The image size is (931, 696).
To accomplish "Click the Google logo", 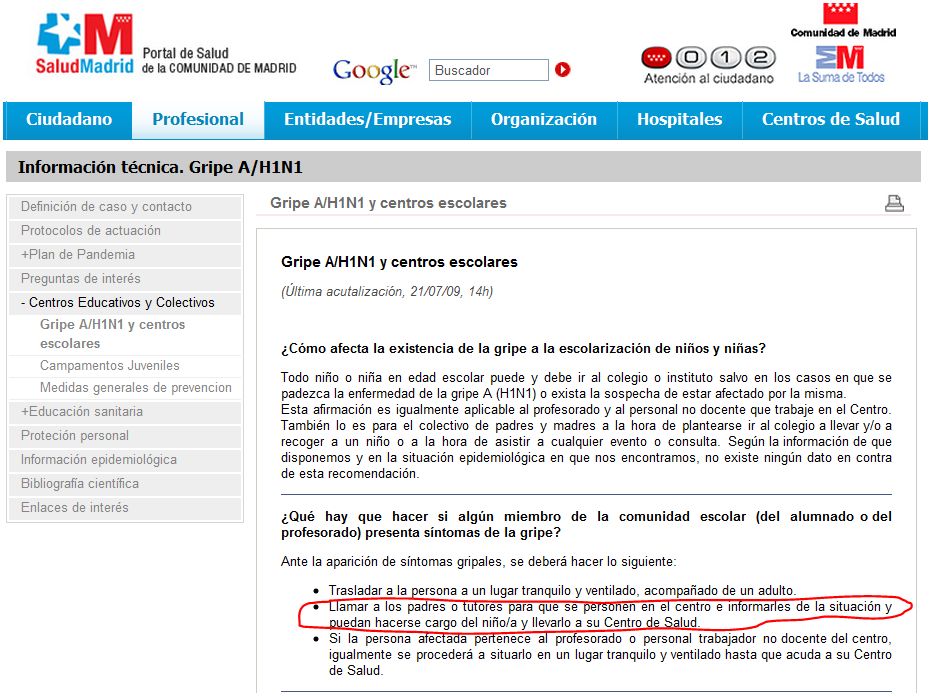I will click(x=373, y=71).
